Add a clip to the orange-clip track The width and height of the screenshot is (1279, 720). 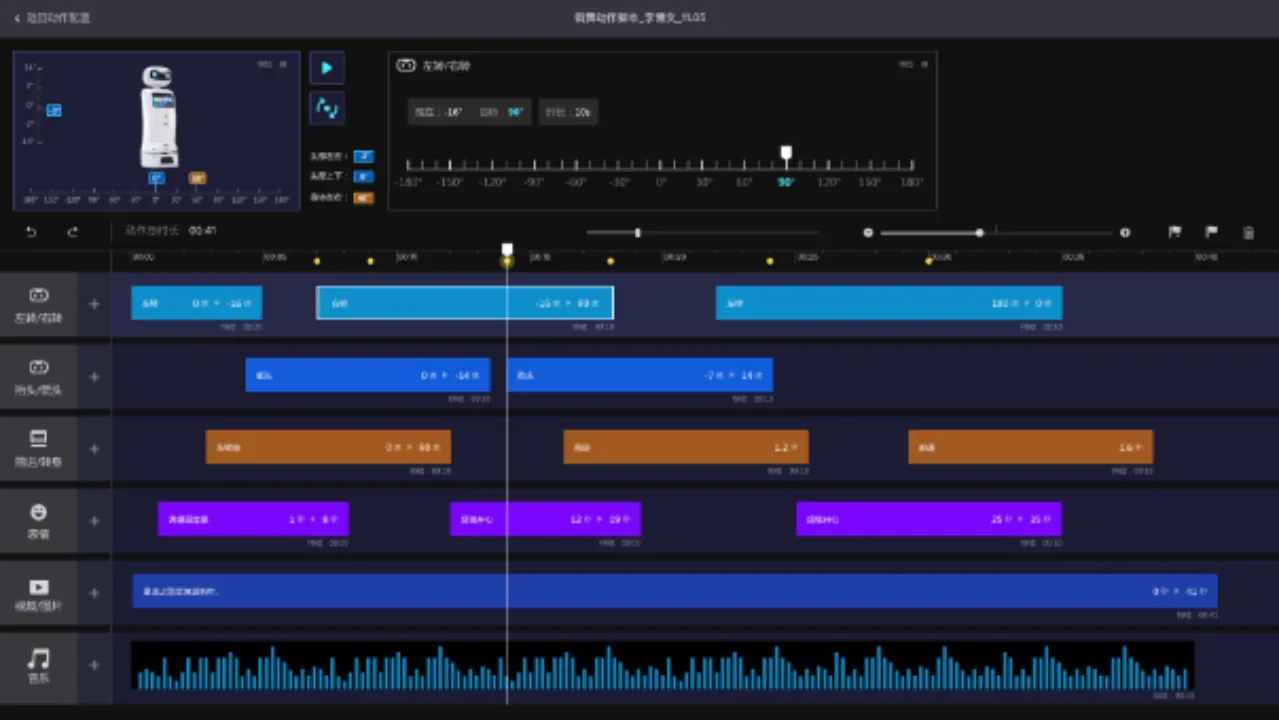point(94,449)
